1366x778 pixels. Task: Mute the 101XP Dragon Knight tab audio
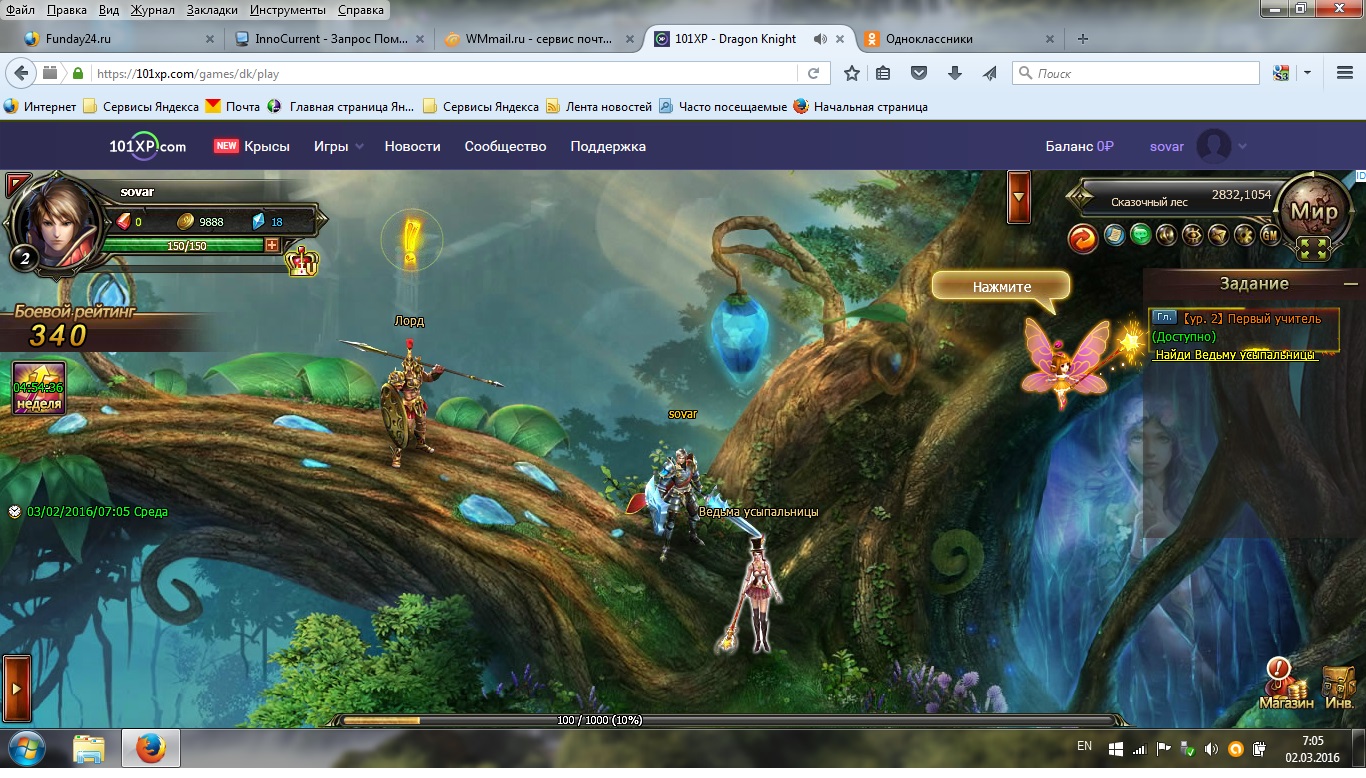[x=820, y=39]
